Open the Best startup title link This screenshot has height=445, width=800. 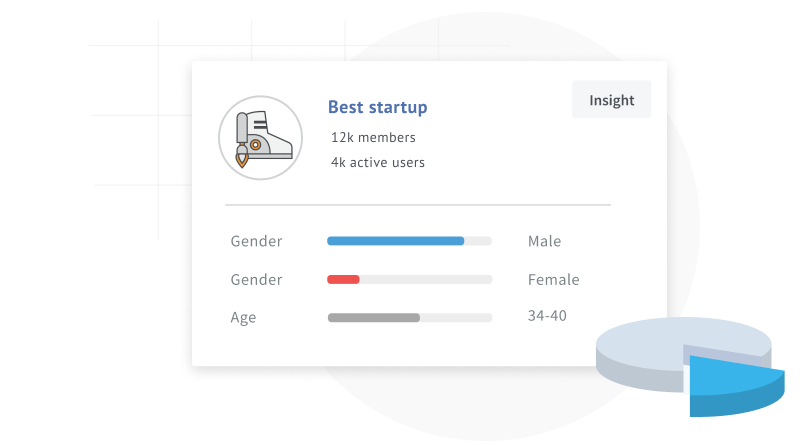point(377,107)
